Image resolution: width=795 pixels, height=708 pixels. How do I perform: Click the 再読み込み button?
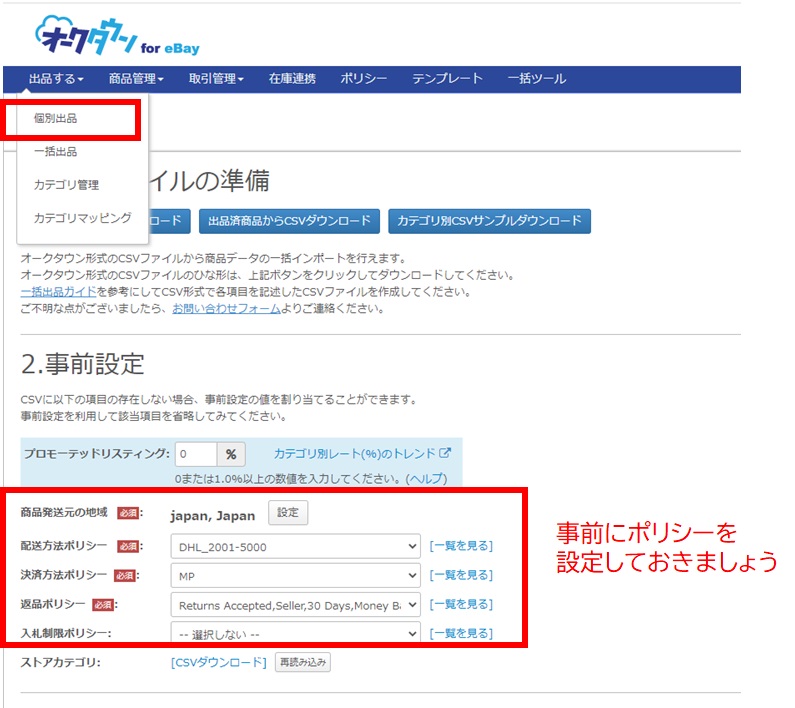(x=303, y=662)
